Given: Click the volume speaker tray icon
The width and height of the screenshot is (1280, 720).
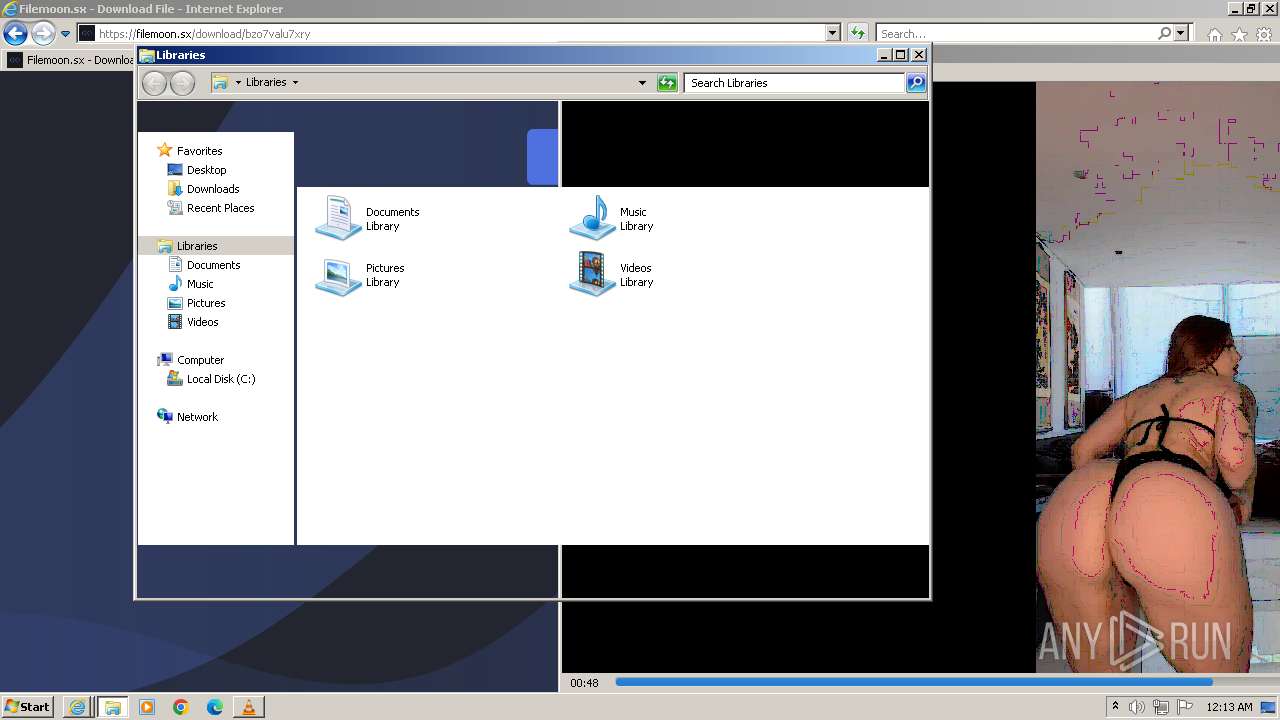Looking at the screenshot, I should tap(1137, 707).
